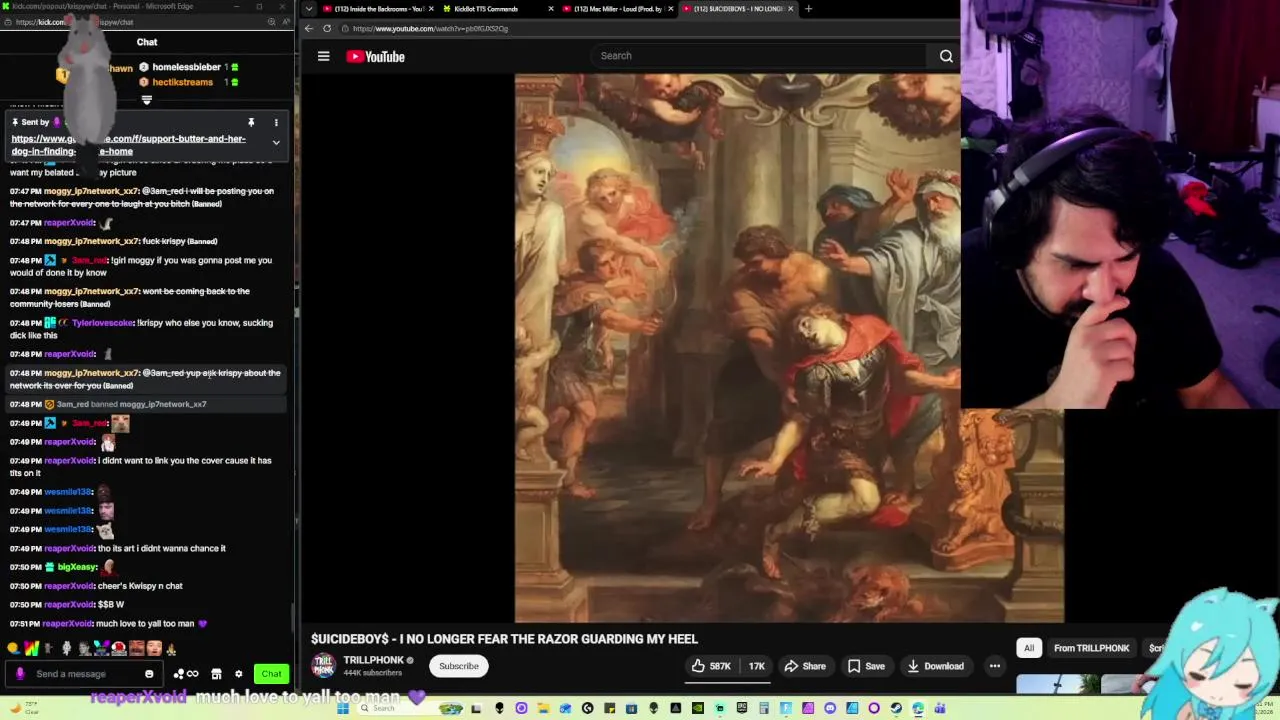Dislike the video showing 17K
Image resolution: width=1280 pixels, height=720 pixels.
[x=755, y=666]
